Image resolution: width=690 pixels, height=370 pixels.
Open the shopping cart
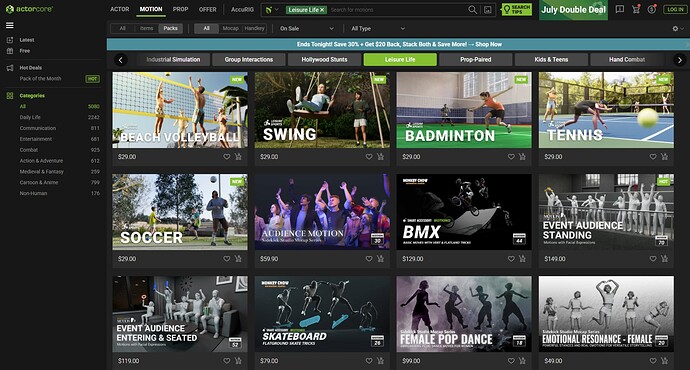[x=636, y=9]
